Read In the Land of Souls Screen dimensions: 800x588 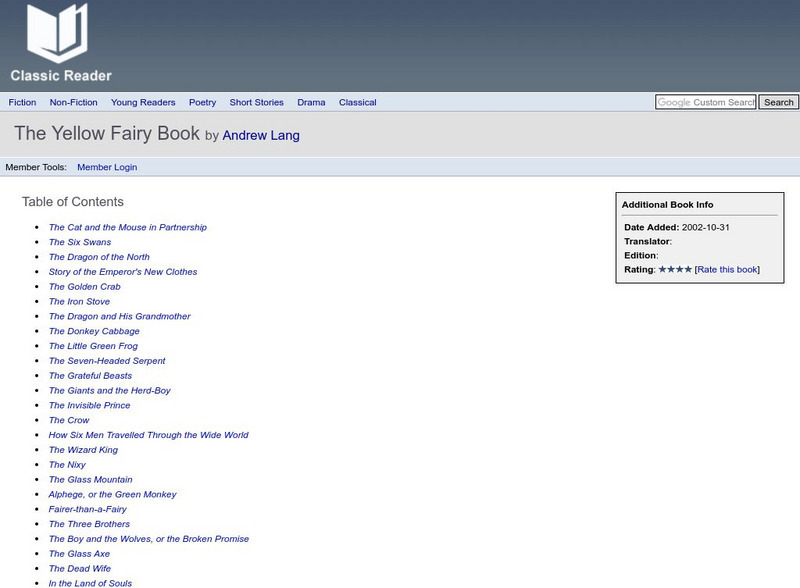coord(89,583)
